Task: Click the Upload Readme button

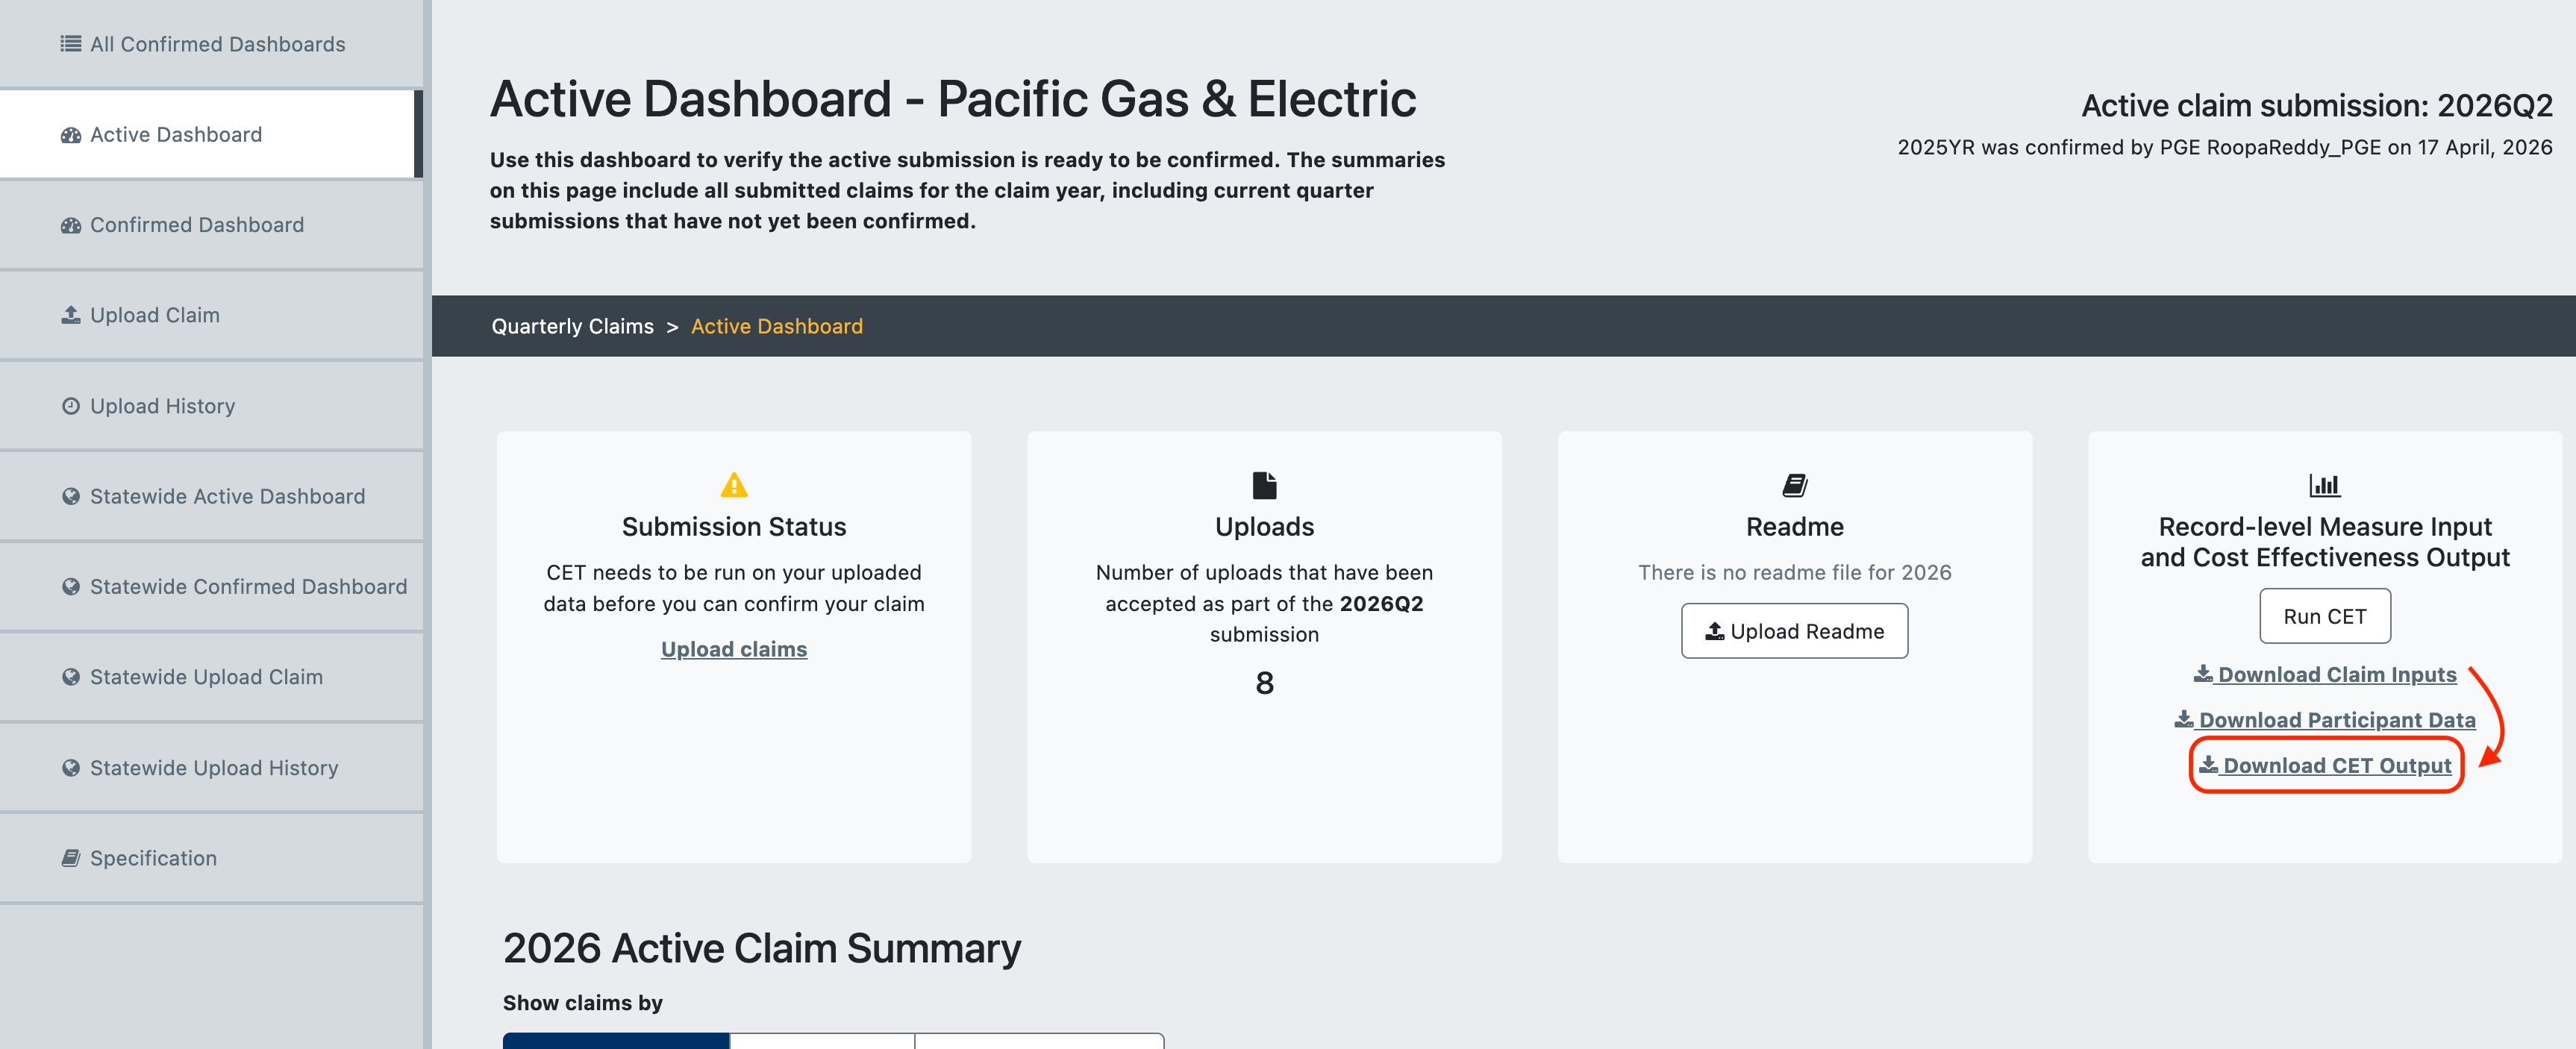Action: [1794, 631]
